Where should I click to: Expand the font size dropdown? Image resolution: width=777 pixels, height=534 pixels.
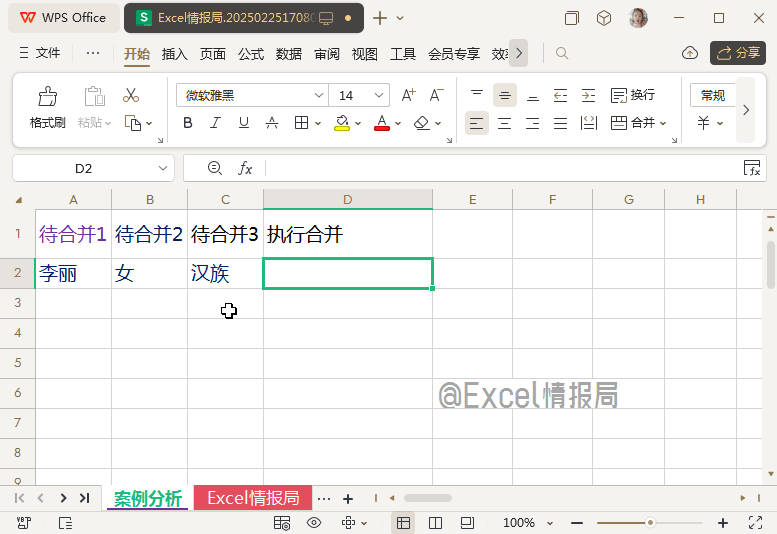[x=380, y=96]
